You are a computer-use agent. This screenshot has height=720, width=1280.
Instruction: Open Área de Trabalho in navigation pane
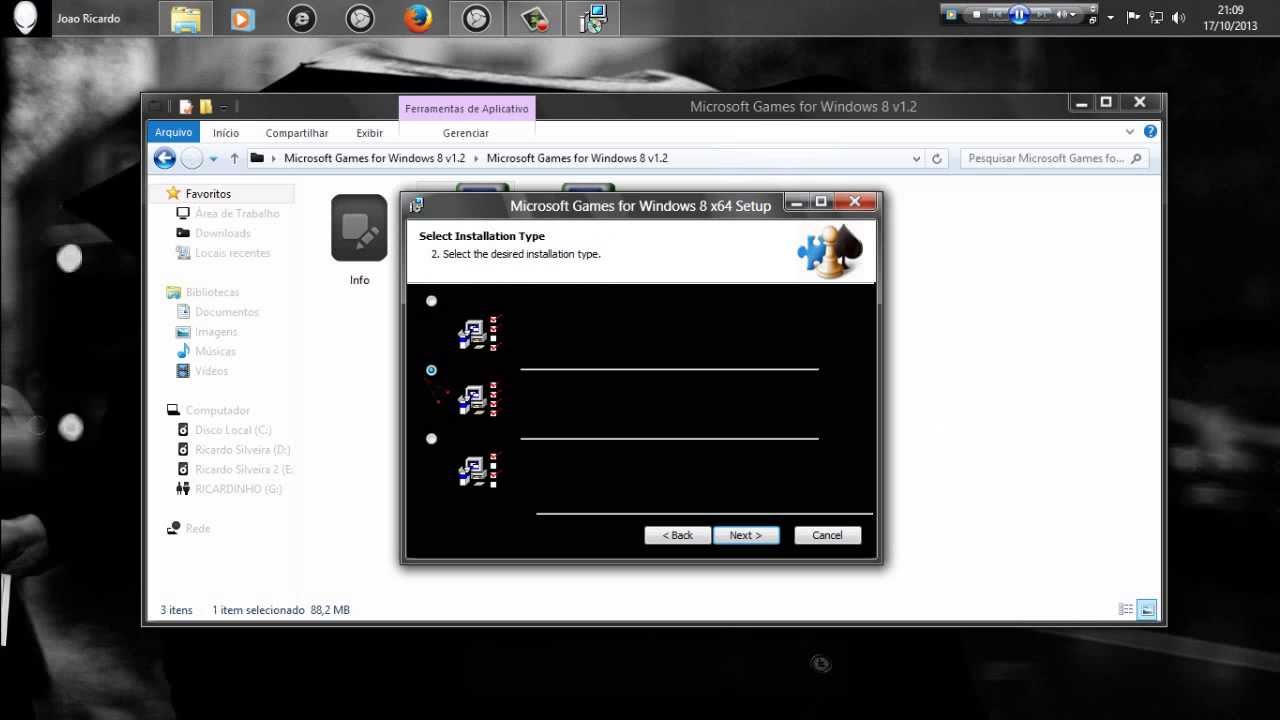237,213
